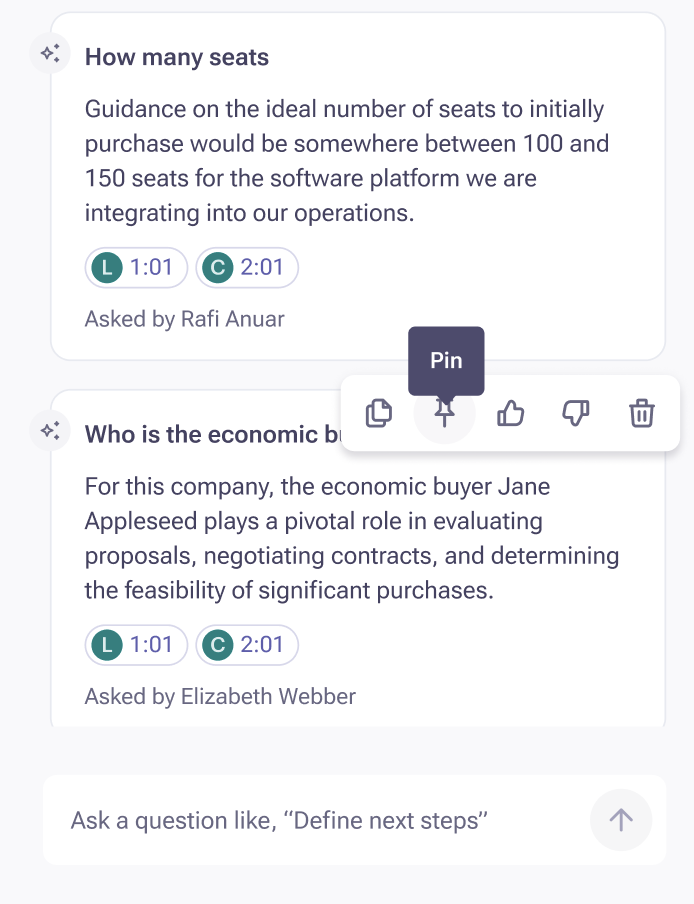Open the L 1:01 timestamp in seats card
Viewport: 694px width, 904px height.
136,268
